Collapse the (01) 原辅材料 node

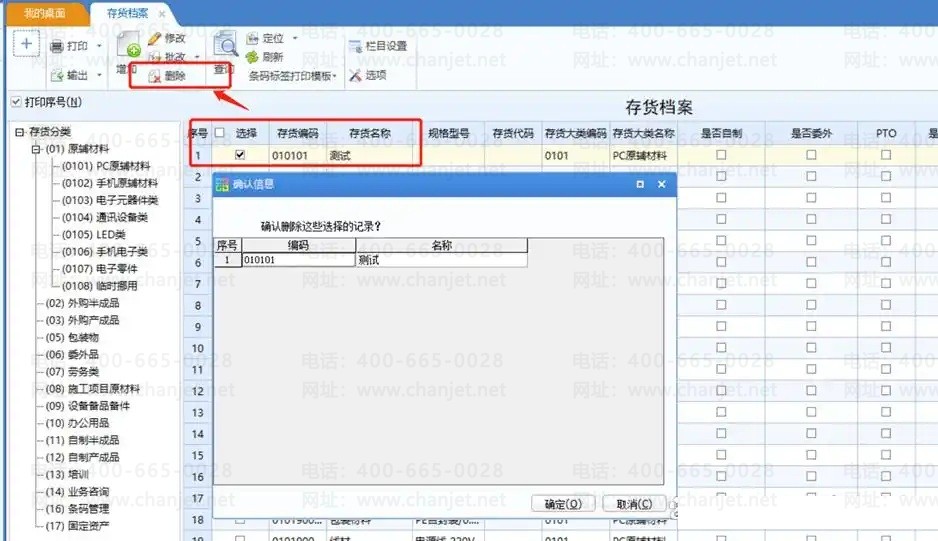pos(36,149)
